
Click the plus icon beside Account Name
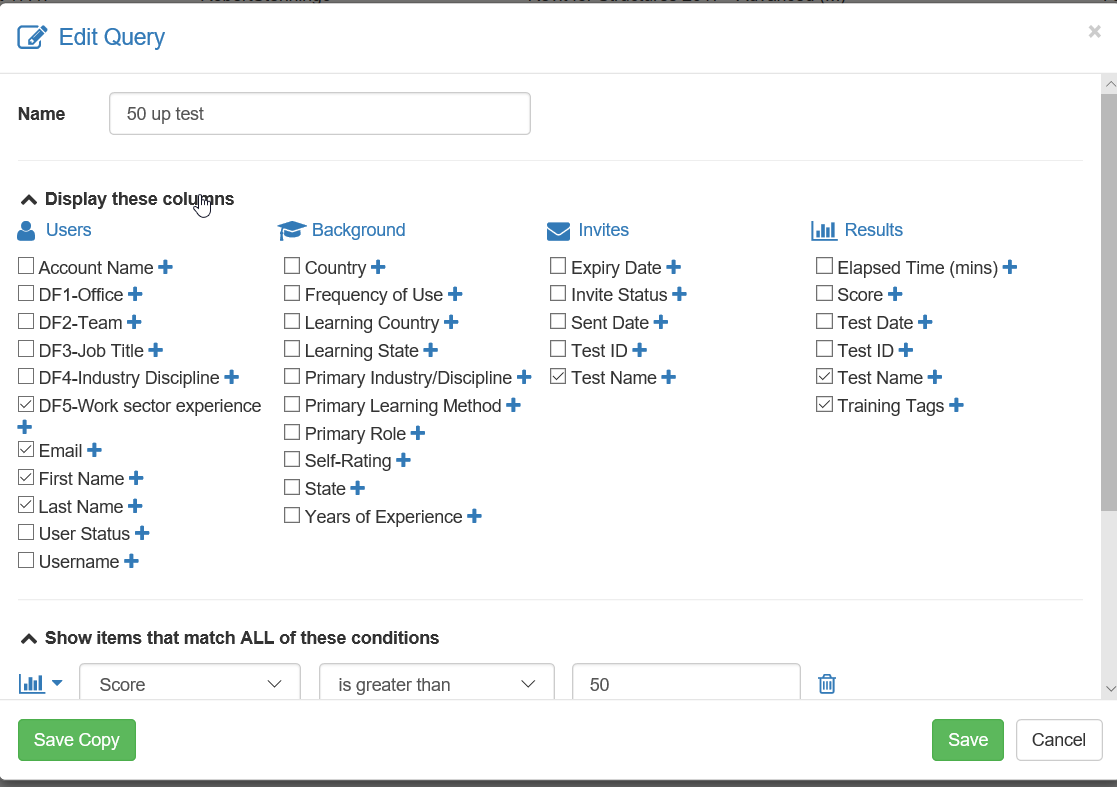coord(166,267)
